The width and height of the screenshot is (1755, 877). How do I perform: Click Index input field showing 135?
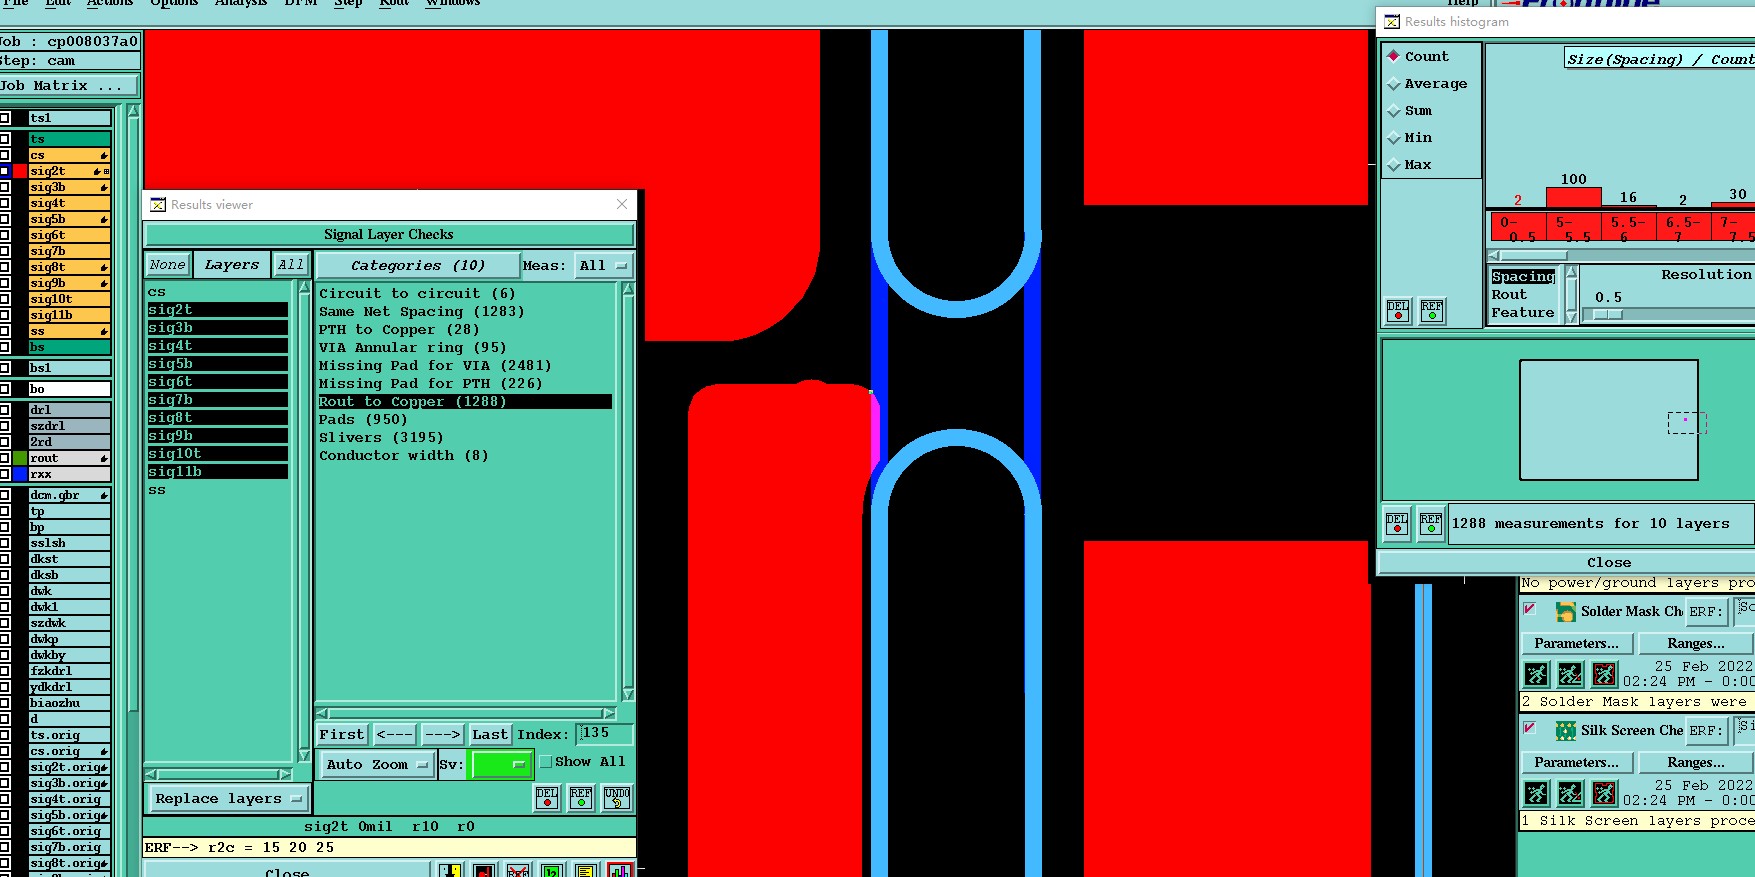coord(605,734)
